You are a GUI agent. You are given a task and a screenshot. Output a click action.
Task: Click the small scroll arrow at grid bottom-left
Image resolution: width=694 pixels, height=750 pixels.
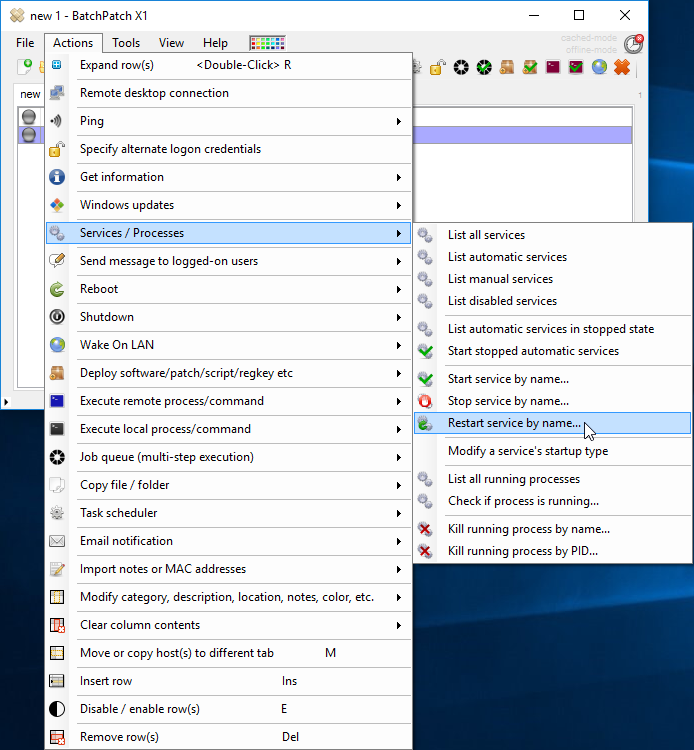(x=6, y=402)
